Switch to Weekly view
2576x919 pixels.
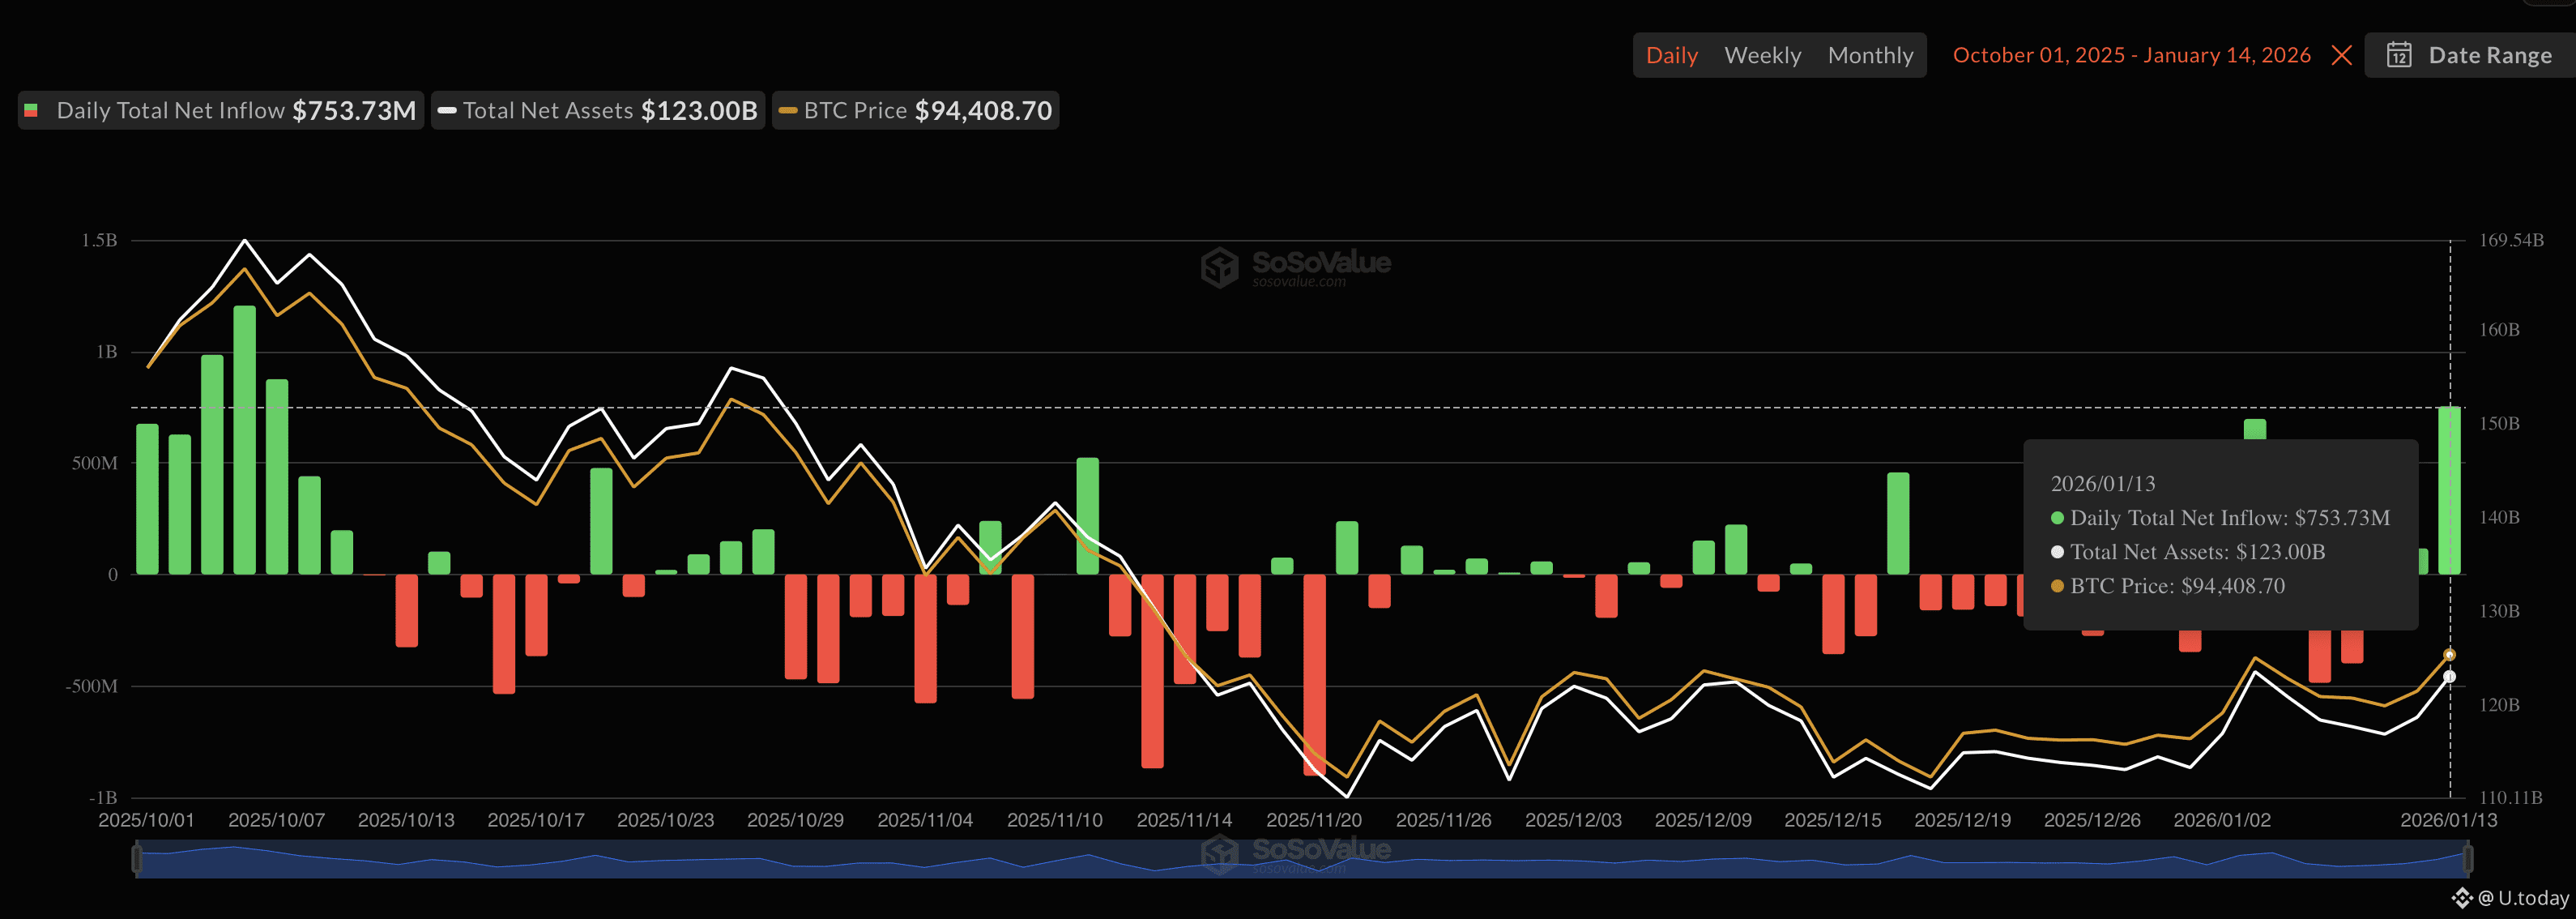coord(1763,55)
